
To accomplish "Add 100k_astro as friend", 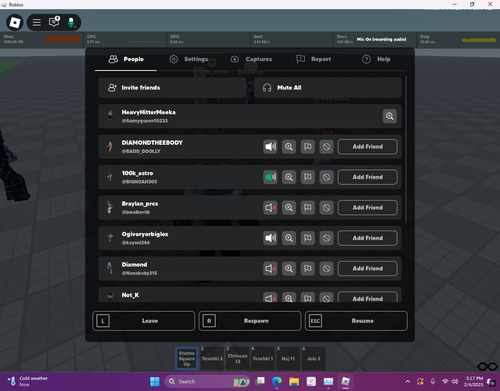I will click(368, 177).
